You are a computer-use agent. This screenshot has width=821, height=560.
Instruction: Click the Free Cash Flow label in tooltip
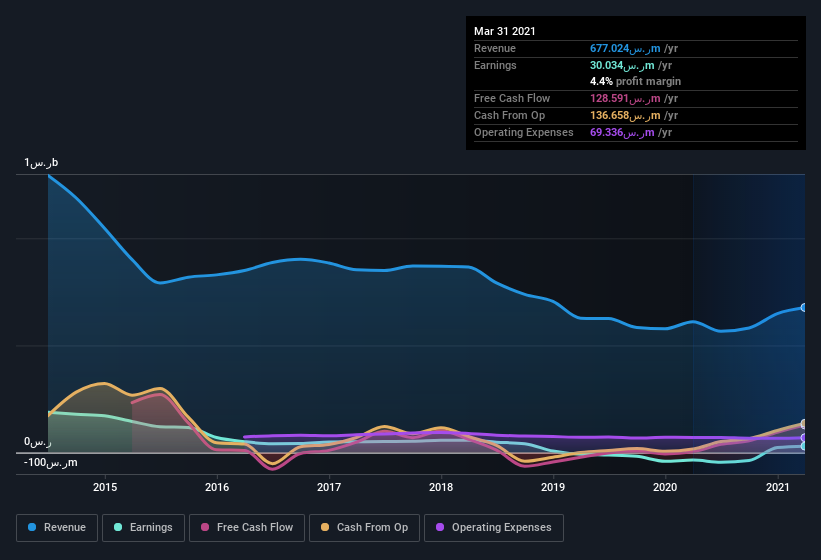[512, 98]
